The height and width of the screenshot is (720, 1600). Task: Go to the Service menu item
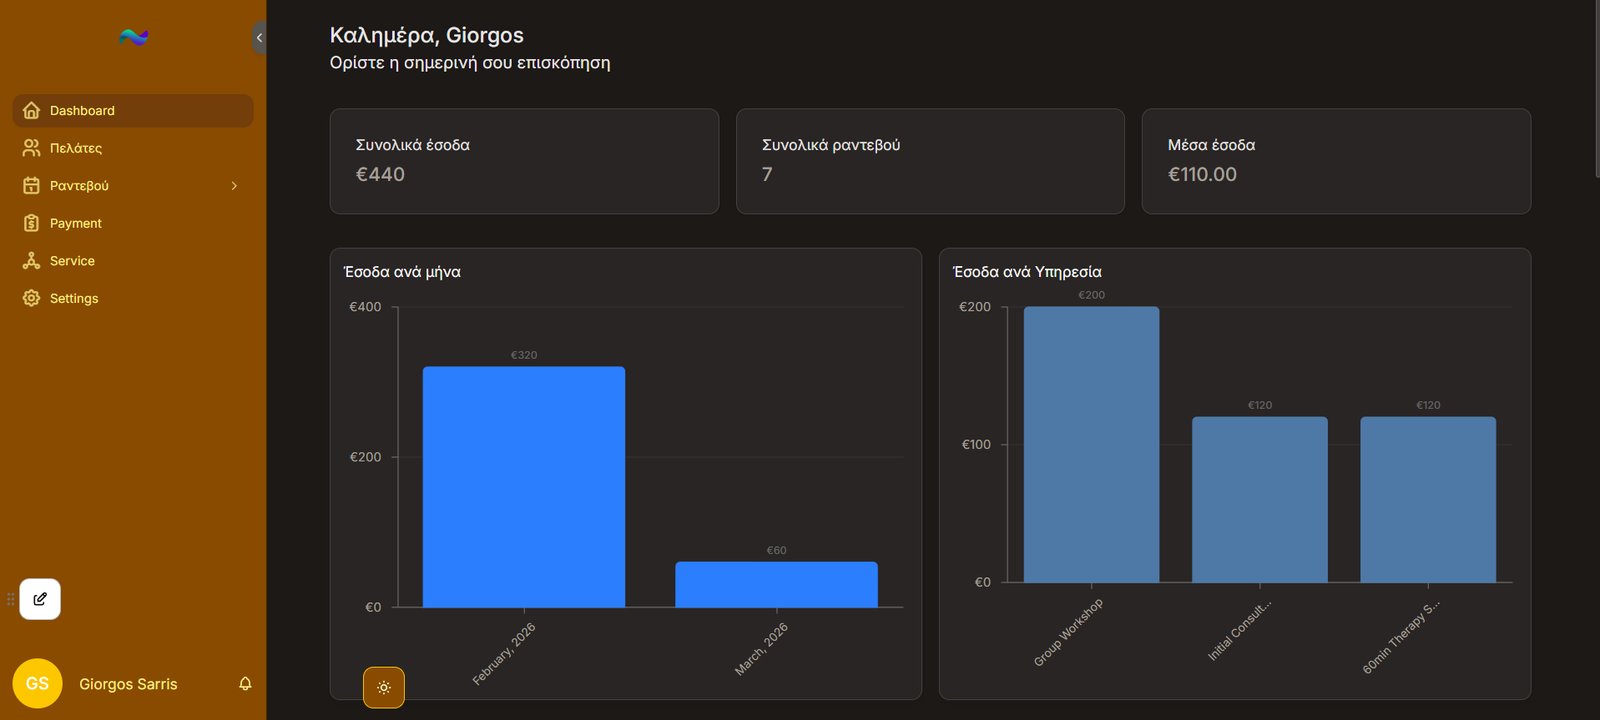[x=72, y=261]
